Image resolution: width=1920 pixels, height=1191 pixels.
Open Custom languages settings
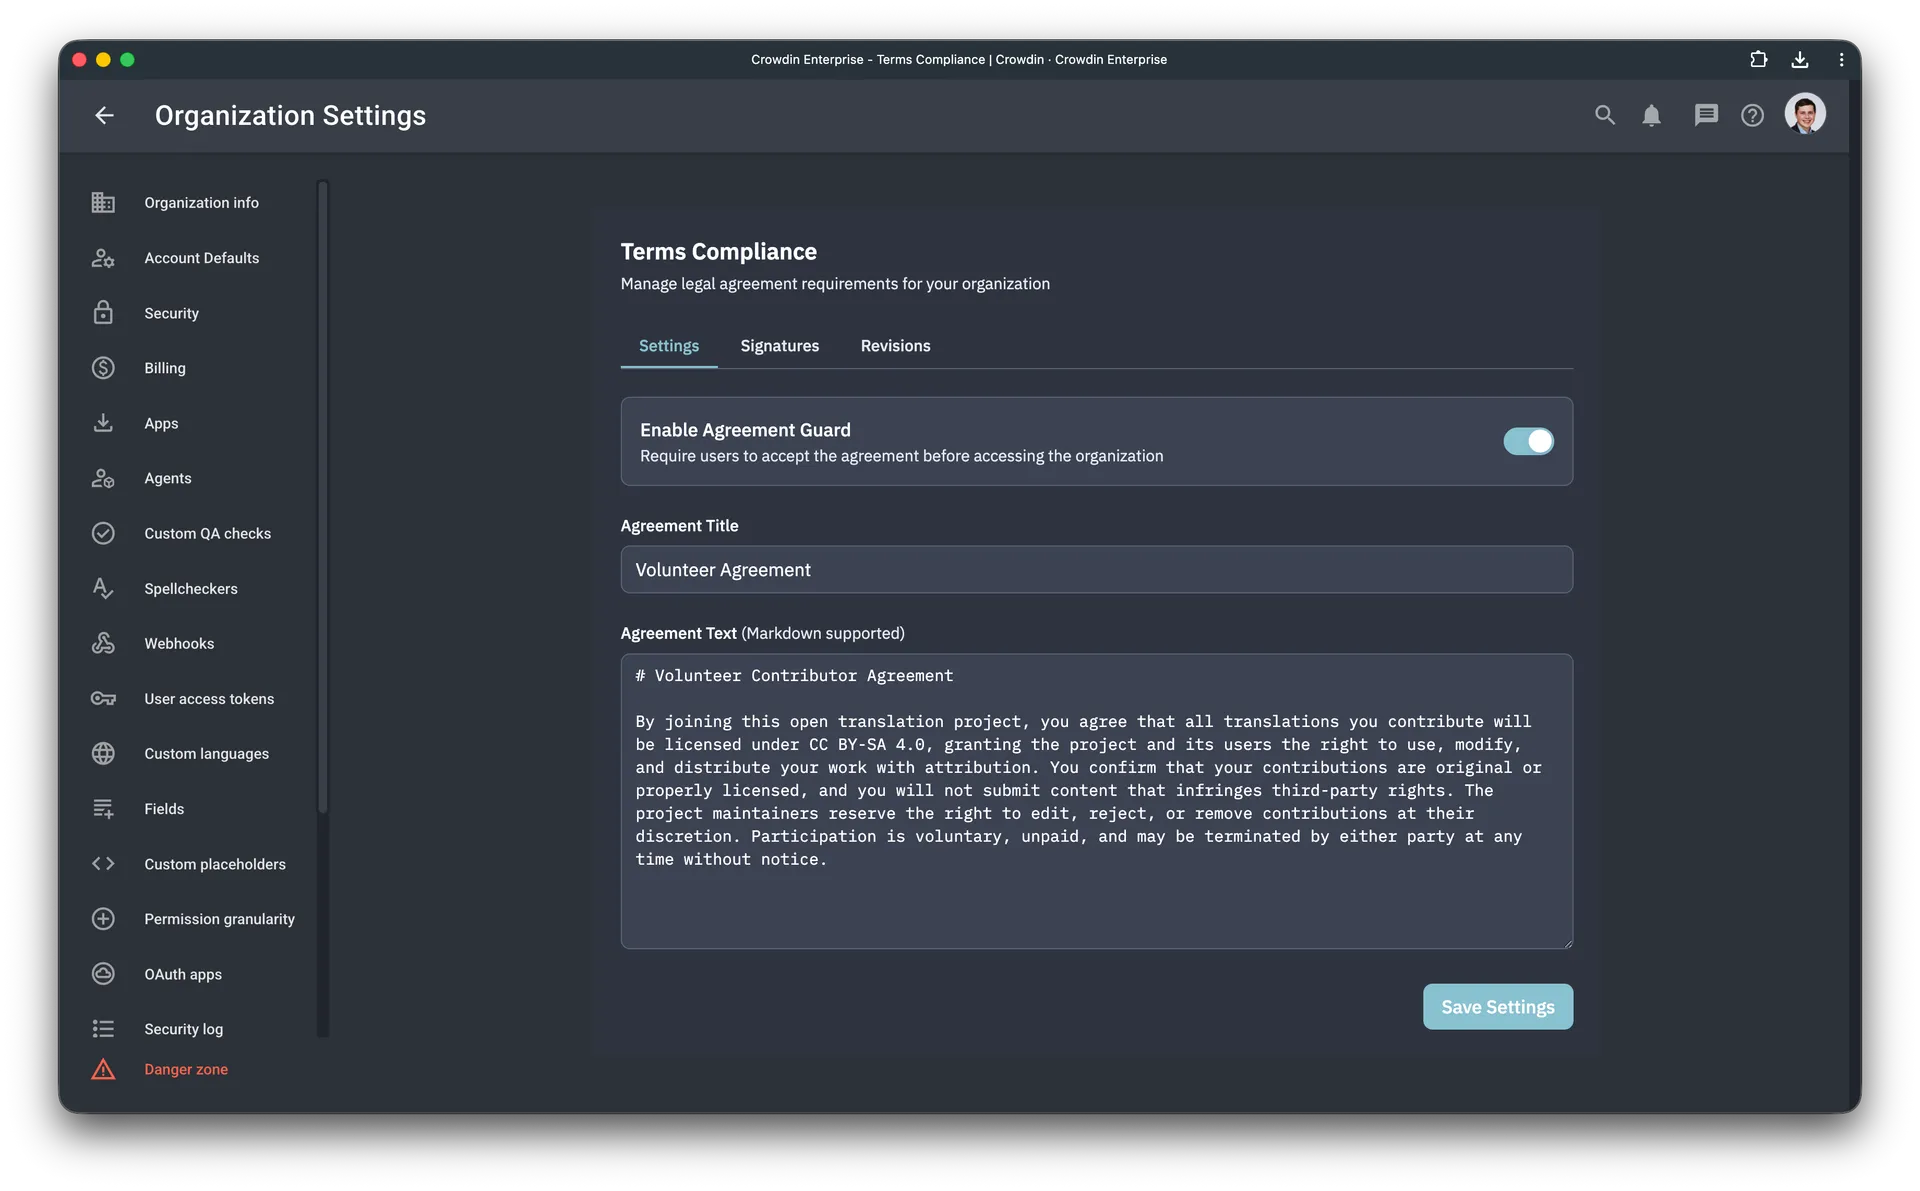point(206,753)
